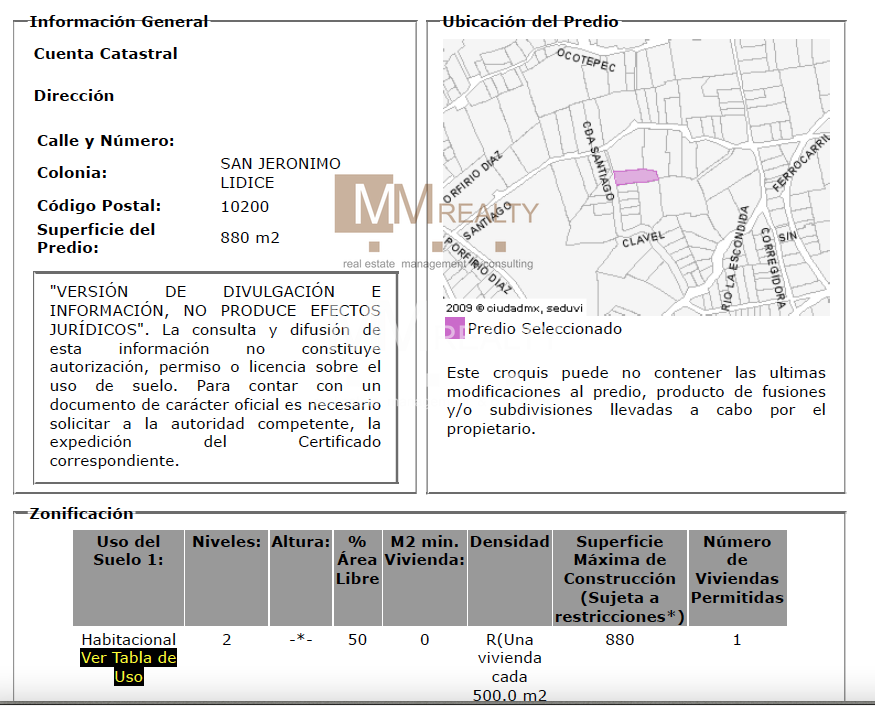Screen dimensions: 875x706
Task: Select the Clavel street label on map
Action: (642, 241)
